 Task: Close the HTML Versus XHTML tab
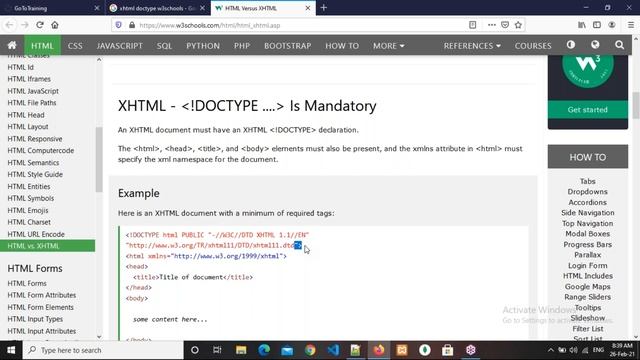point(308,8)
